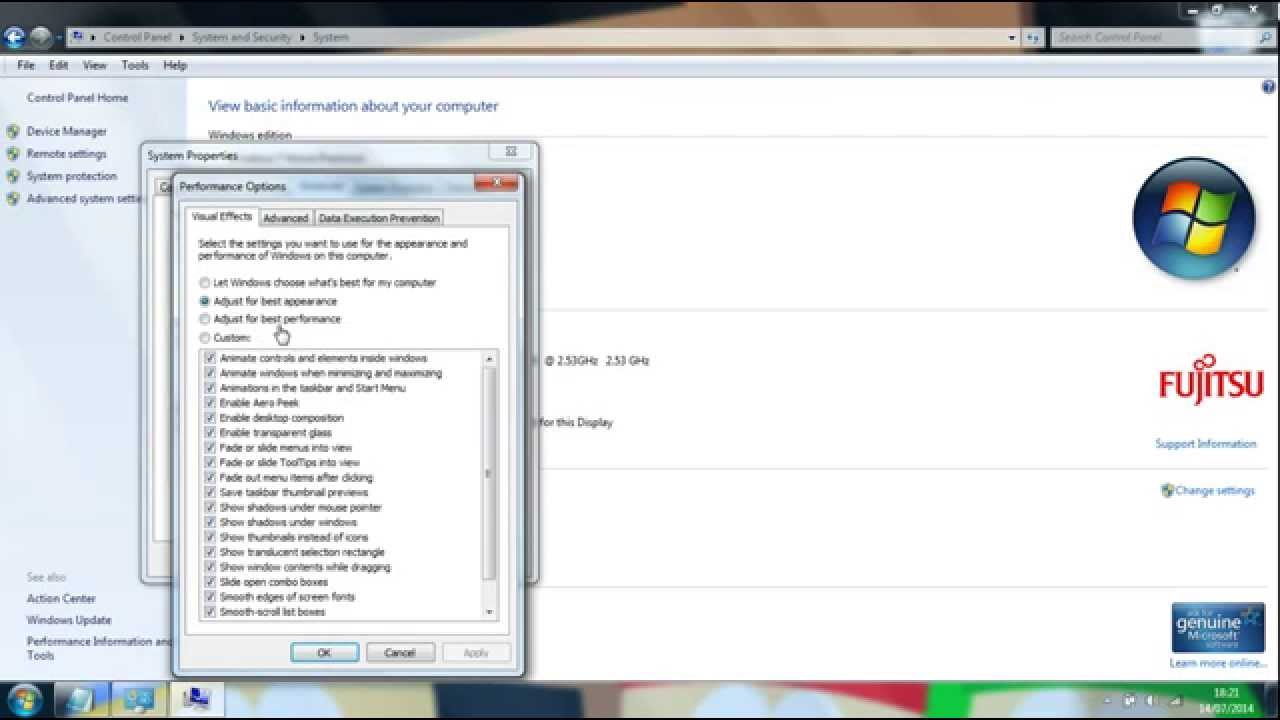Click shield icon beside Remote settings

[x=13, y=154]
